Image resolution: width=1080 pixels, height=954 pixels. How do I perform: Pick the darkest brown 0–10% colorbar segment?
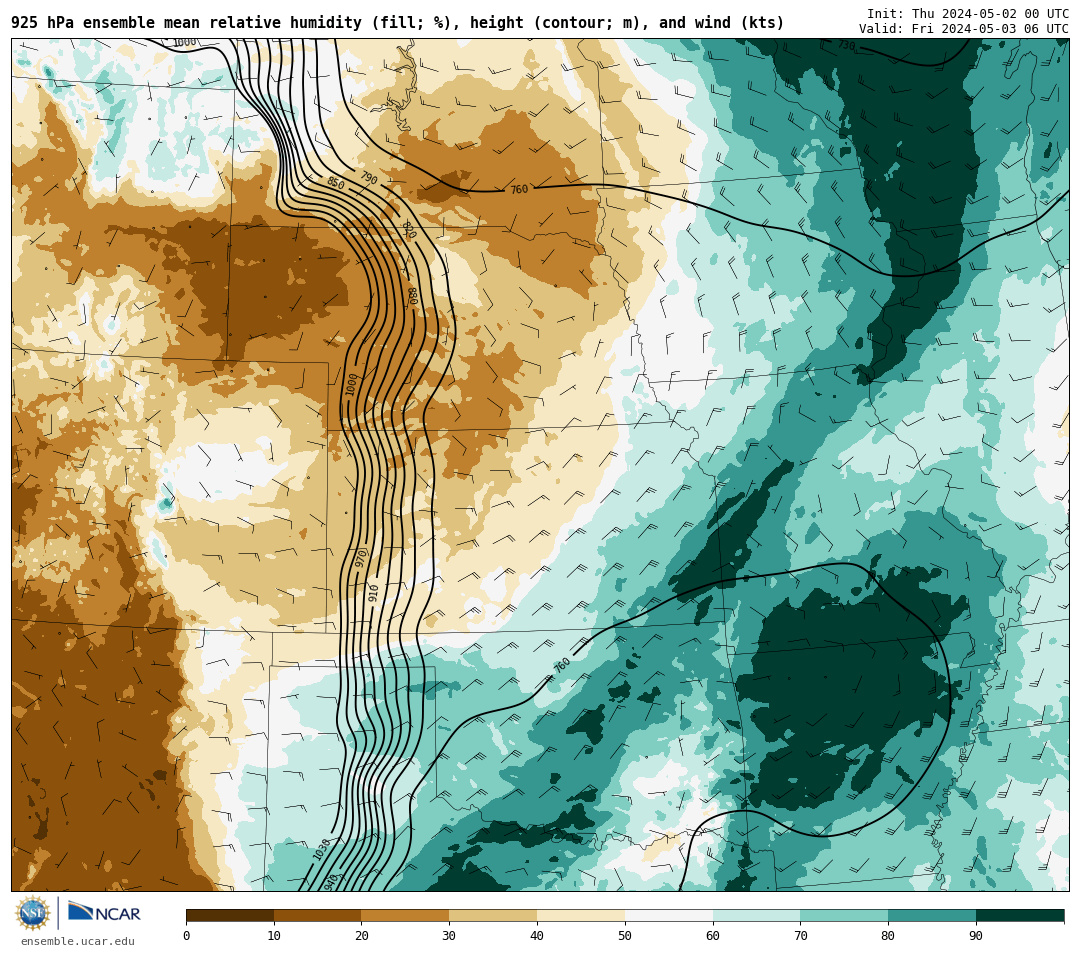coord(230,915)
